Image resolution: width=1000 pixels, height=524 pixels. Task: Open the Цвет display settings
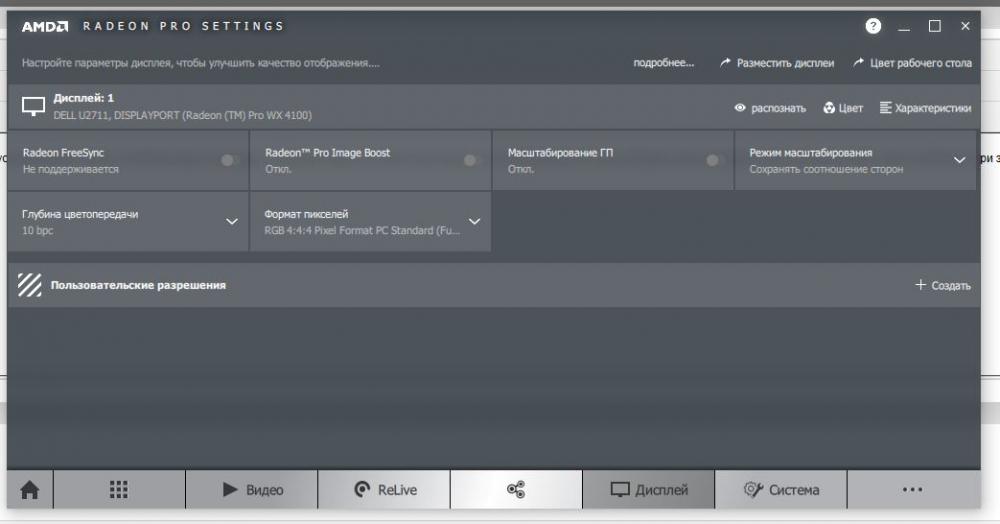coord(851,108)
